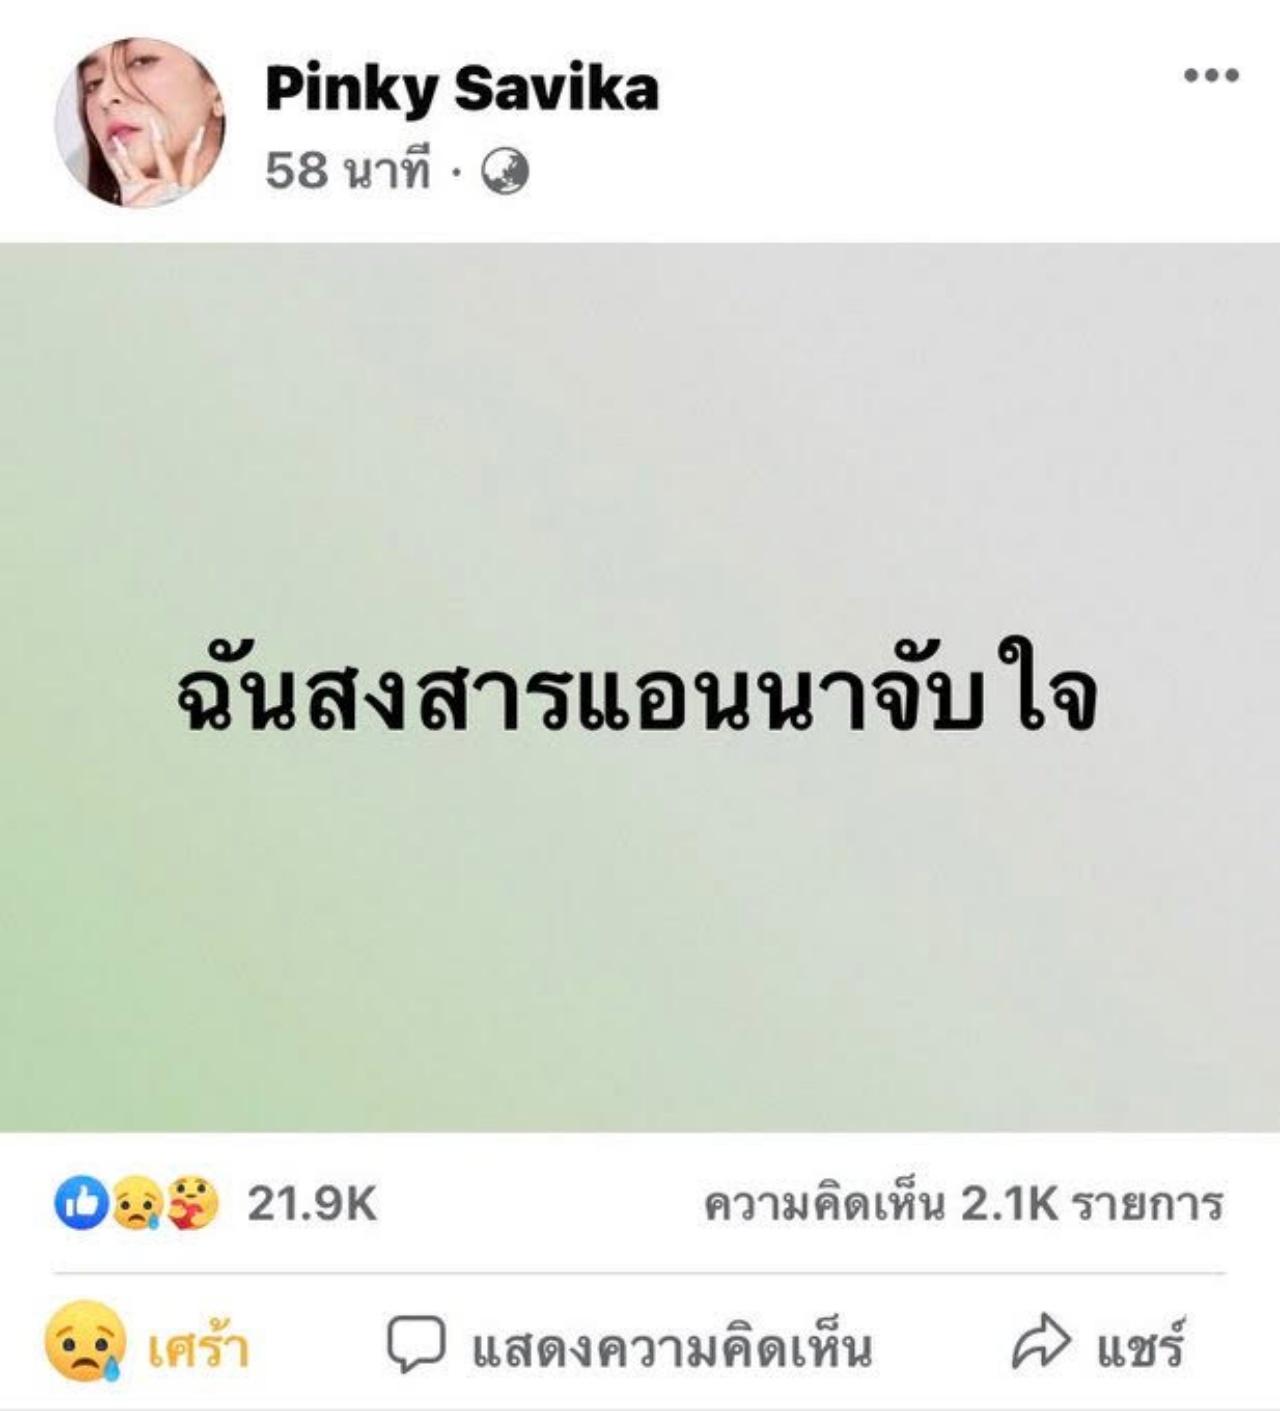Open Pinky Savika's profile picture
Screen dimensions: 1280x1411
coord(140,122)
